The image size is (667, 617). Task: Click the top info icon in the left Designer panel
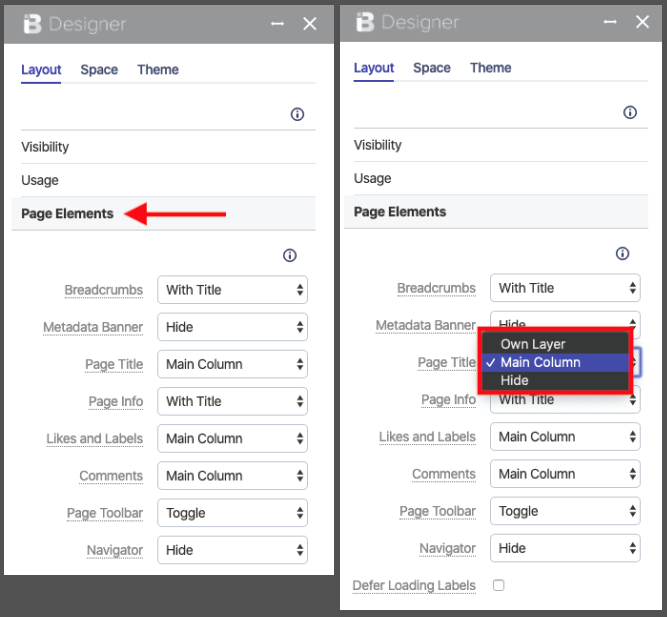point(297,114)
